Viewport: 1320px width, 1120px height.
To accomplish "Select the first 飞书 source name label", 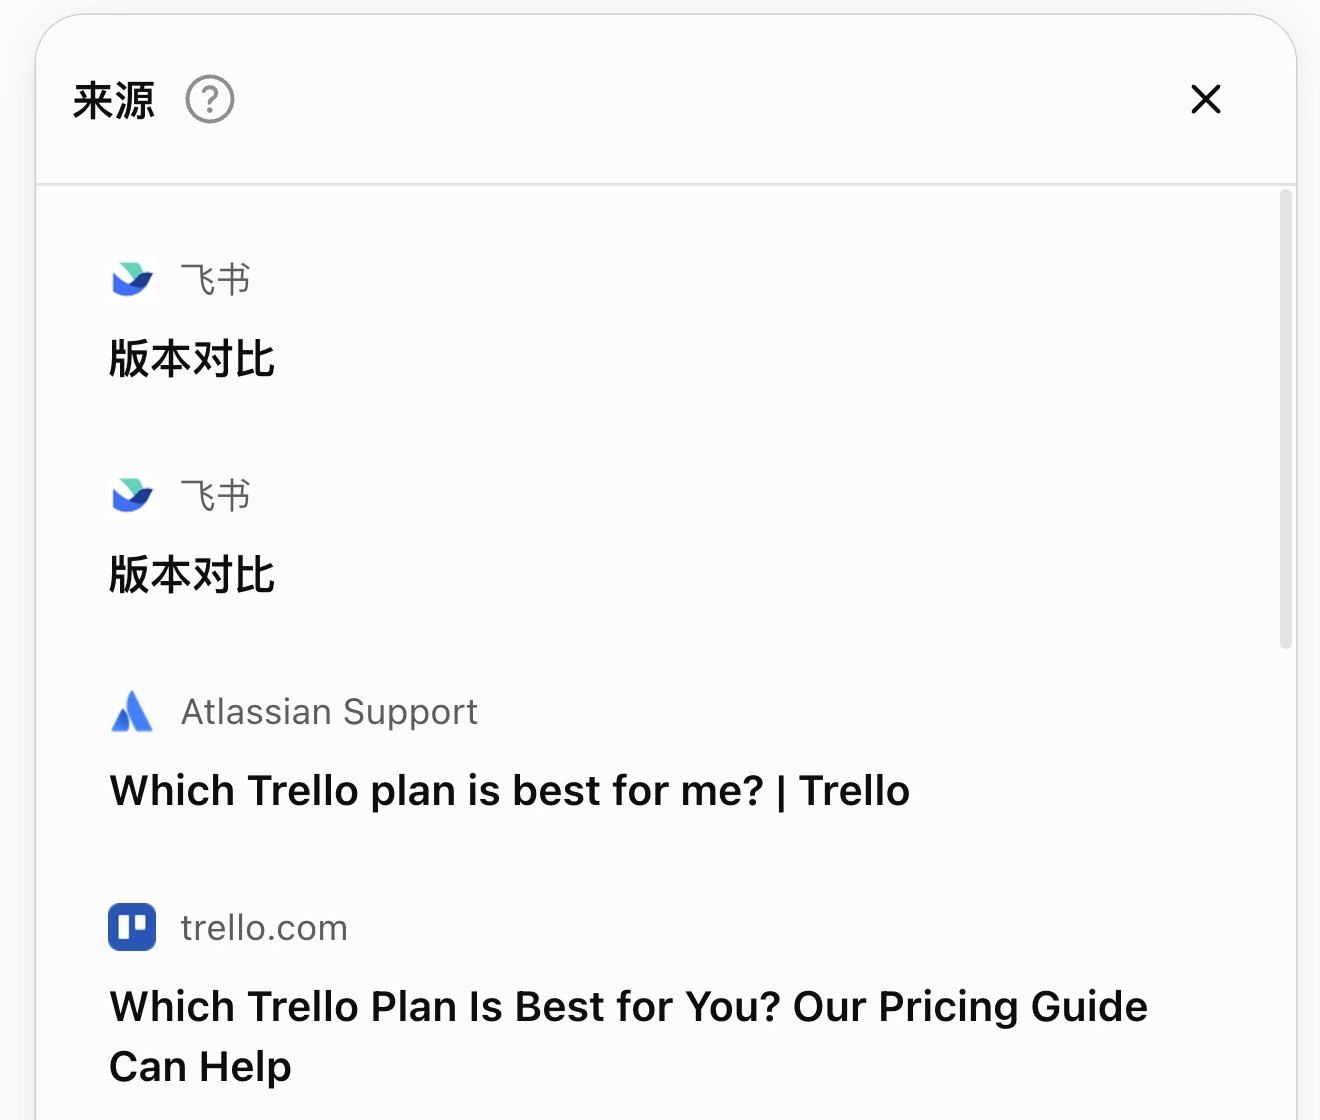I will coord(215,279).
